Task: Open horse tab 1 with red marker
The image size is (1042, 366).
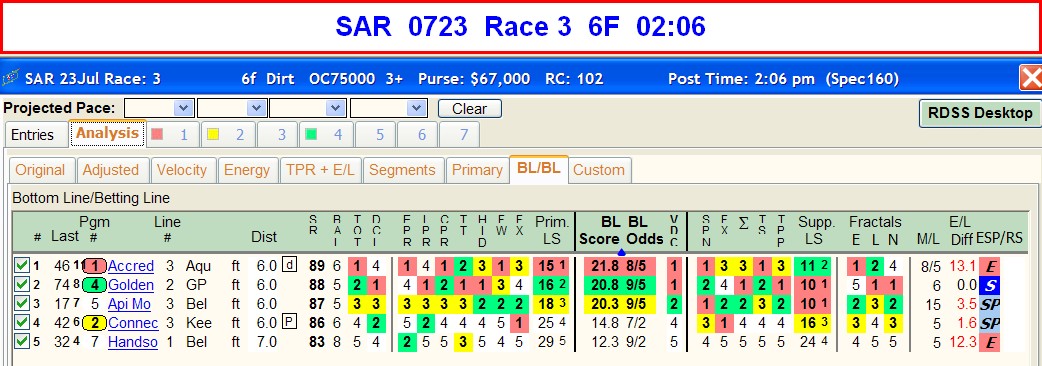Action: coord(173,135)
